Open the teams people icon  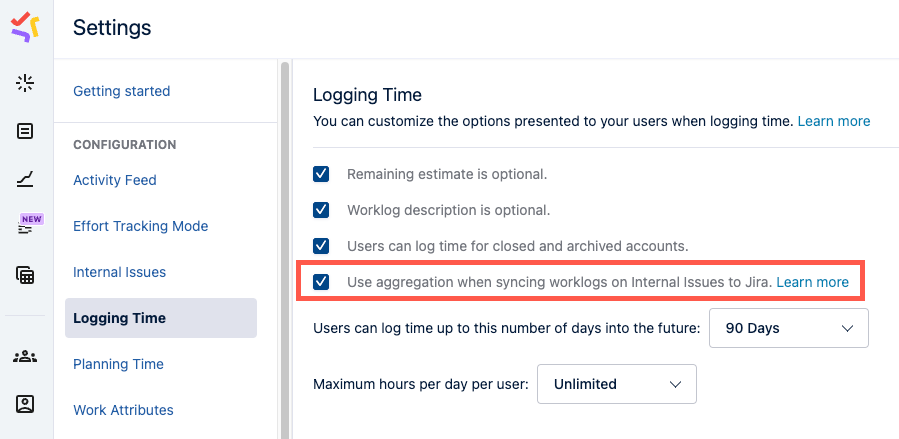tap(25, 356)
